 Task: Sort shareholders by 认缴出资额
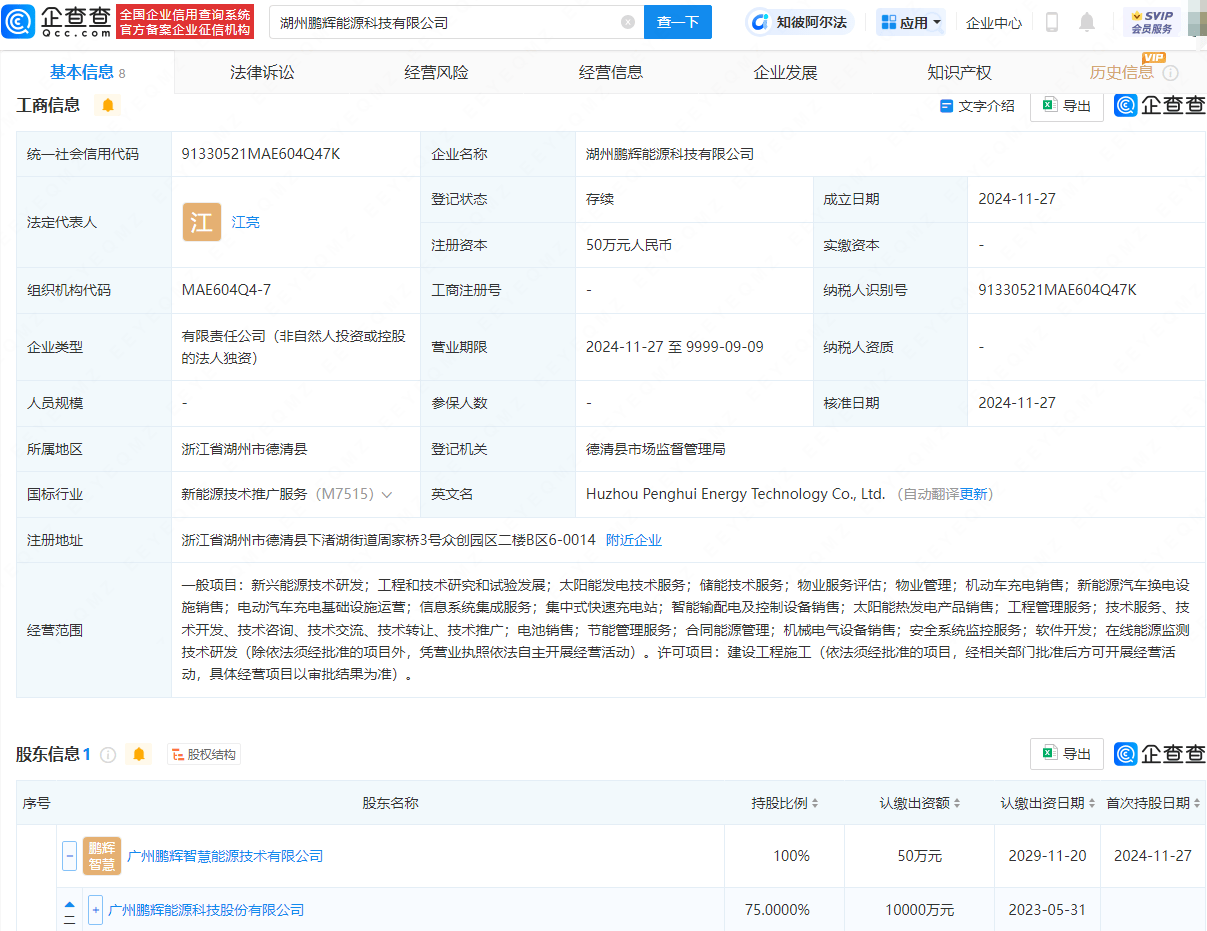coord(957,803)
